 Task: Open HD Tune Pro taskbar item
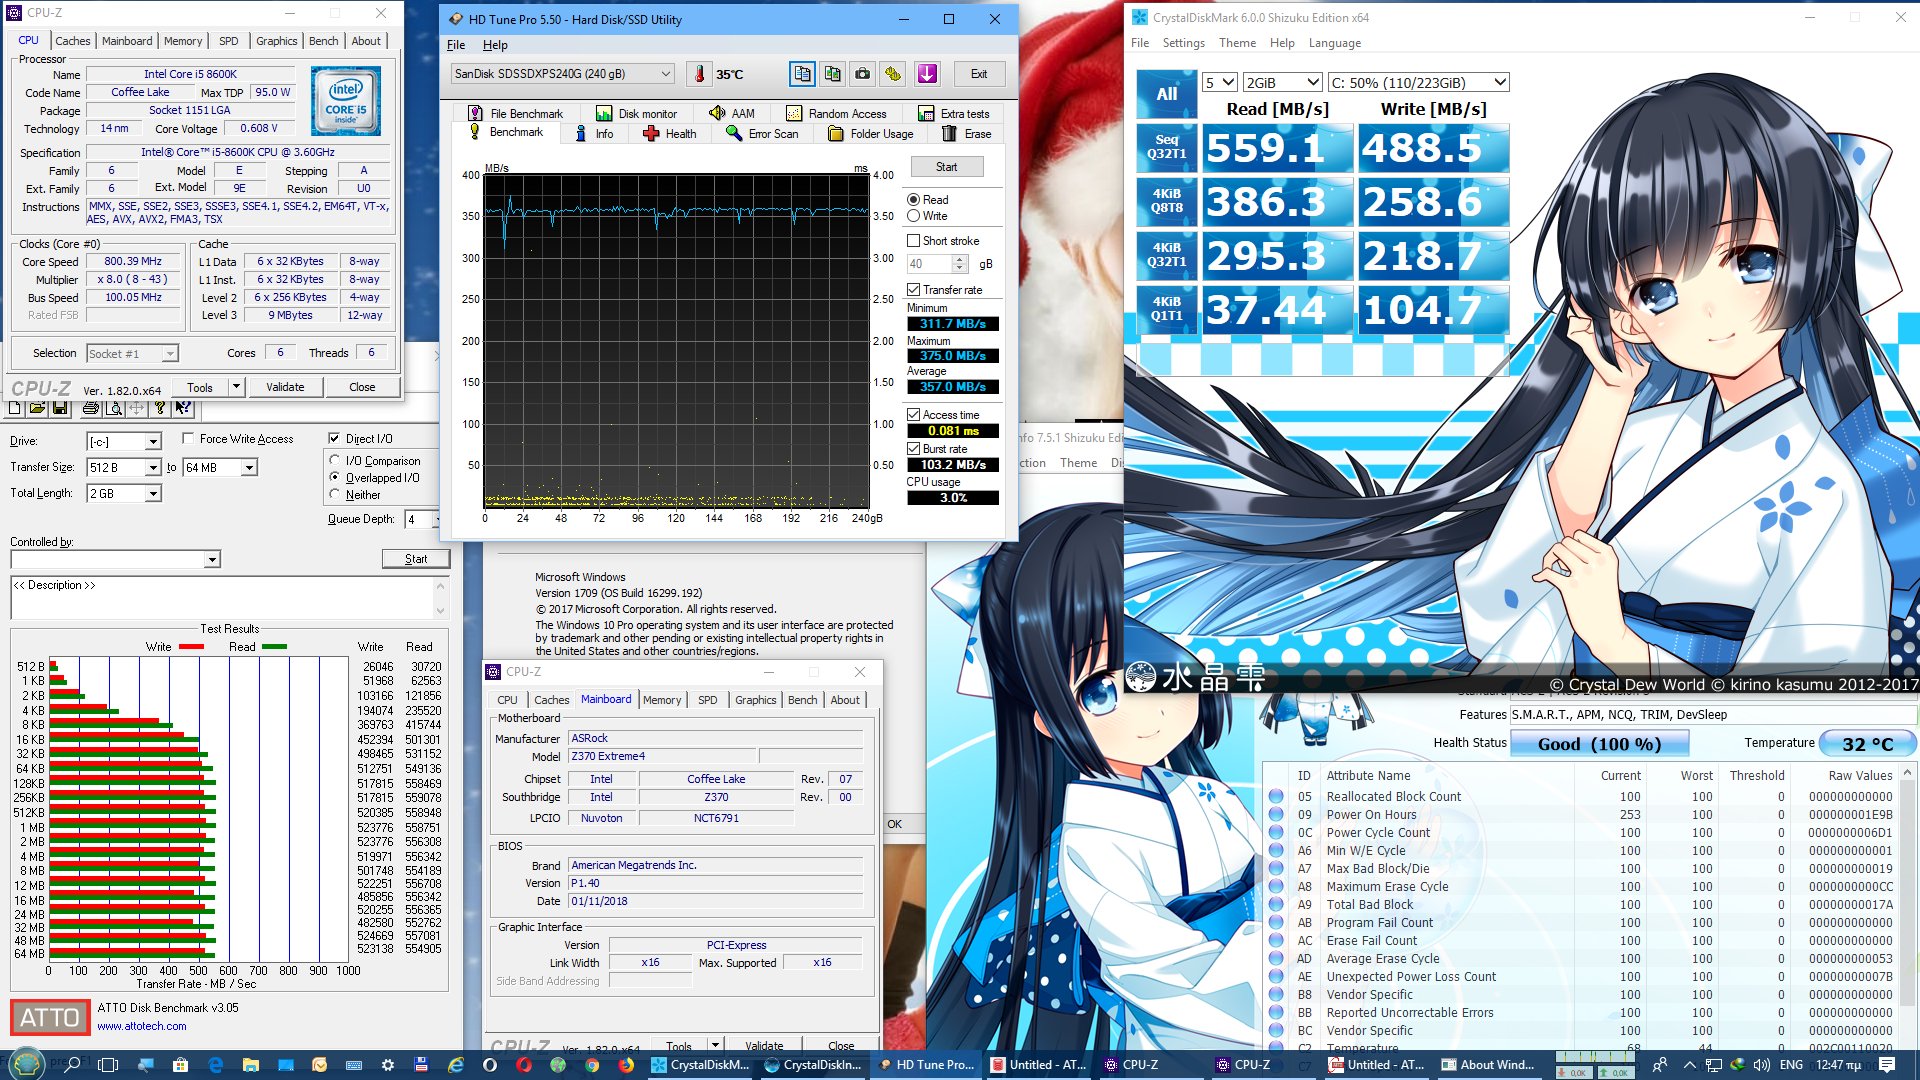pyautogui.click(x=925, y=1065)
